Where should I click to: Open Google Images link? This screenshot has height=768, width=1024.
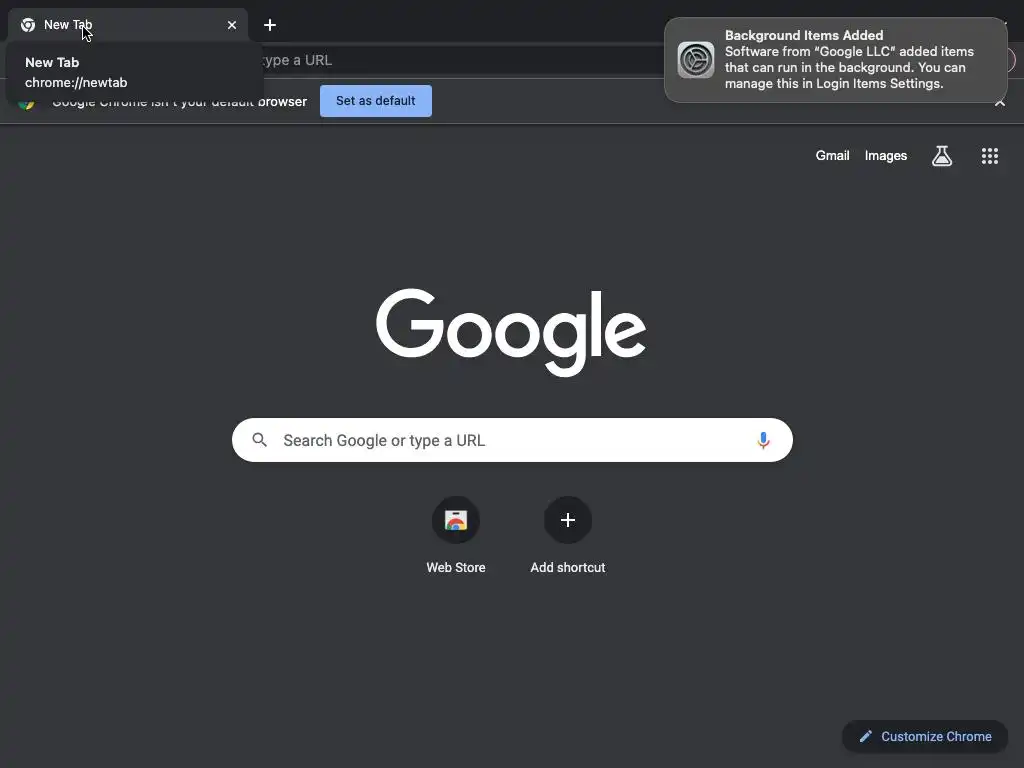click(886, 155)
